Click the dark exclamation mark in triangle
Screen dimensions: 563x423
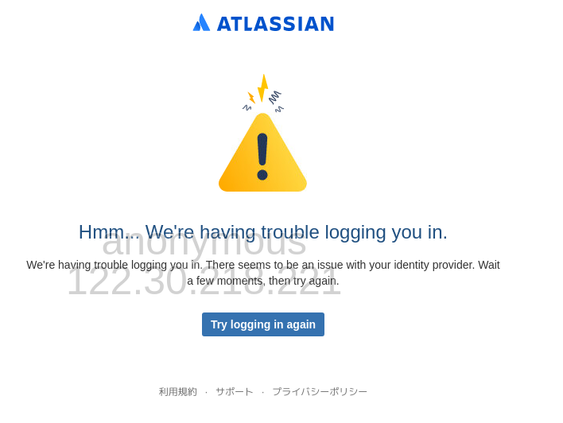262,157
